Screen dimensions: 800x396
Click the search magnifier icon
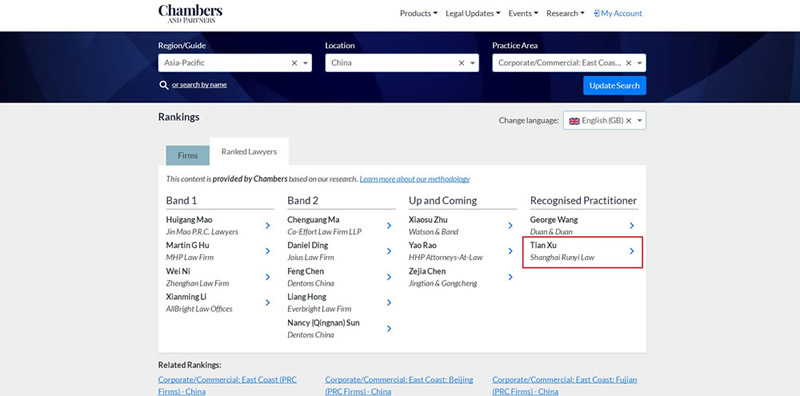tap(164, 85)
